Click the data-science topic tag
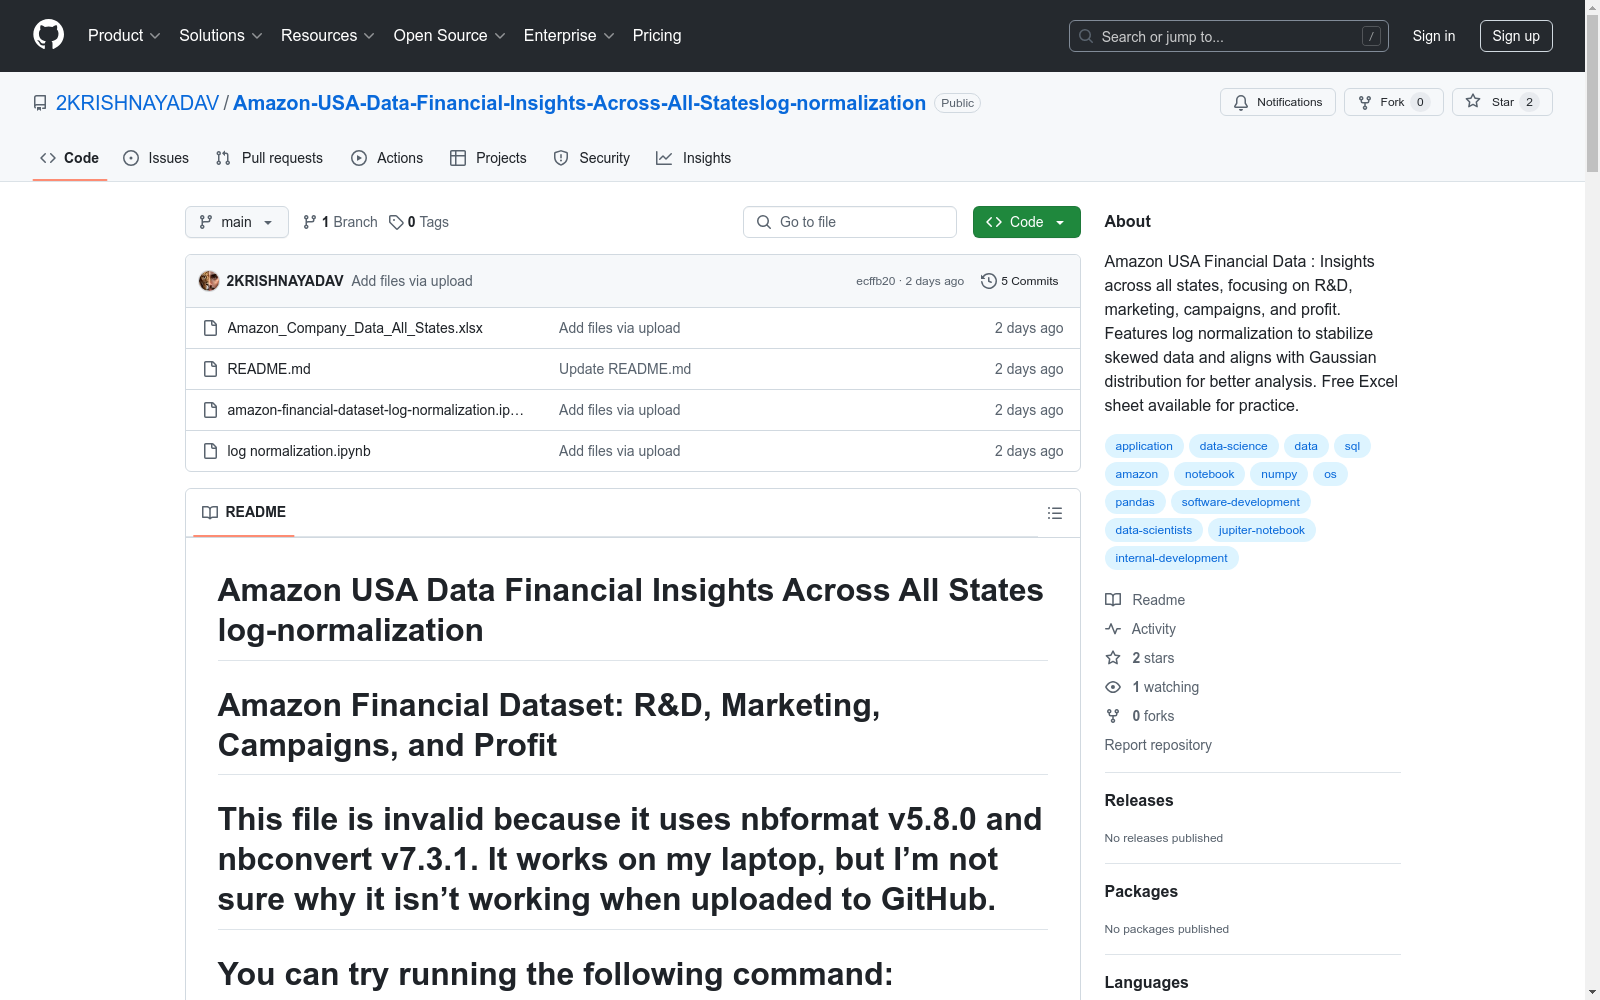1600x1000 pixels. (x=1233, y=446)
